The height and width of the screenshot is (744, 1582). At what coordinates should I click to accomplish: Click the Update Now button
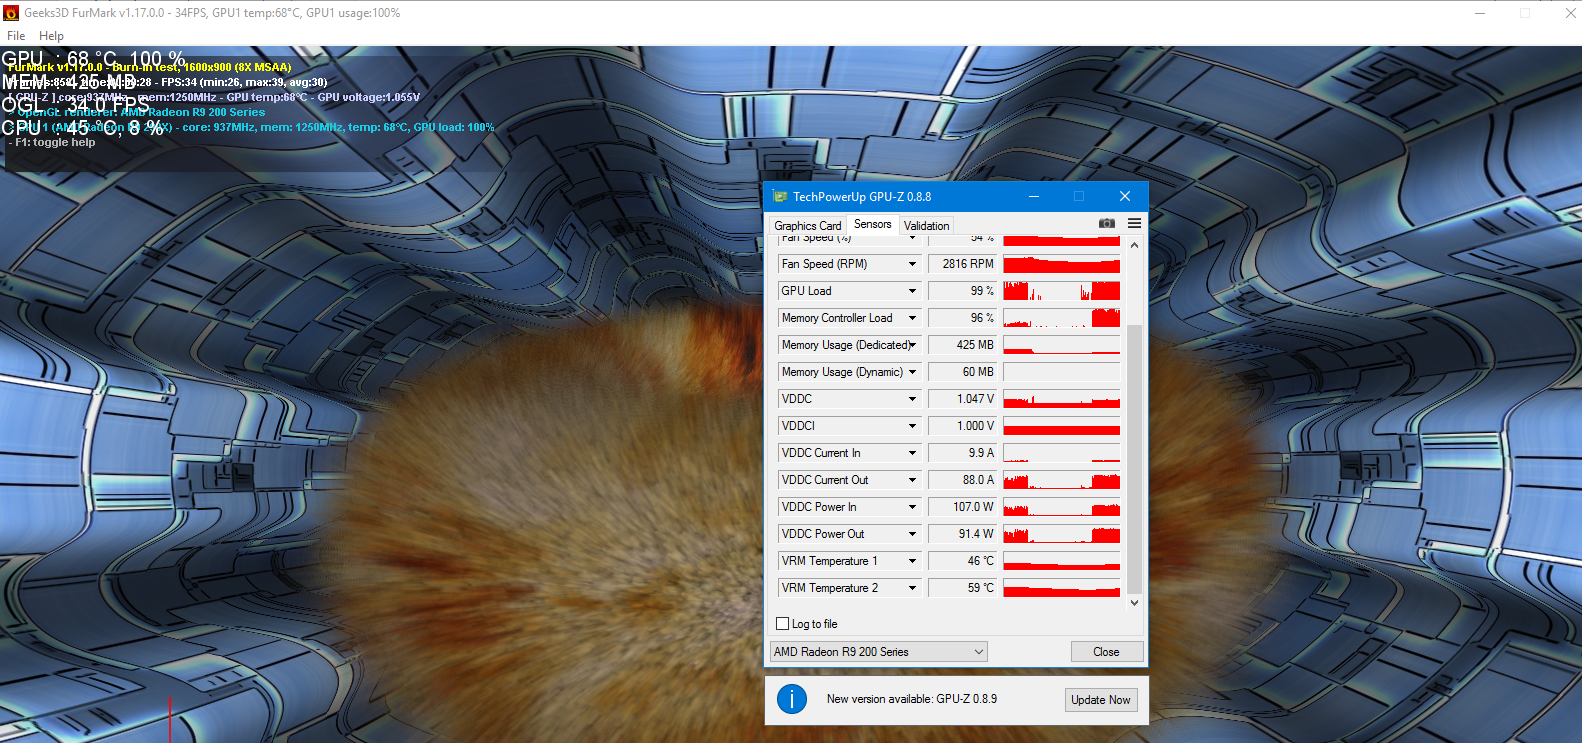[x=1101, y=700]
